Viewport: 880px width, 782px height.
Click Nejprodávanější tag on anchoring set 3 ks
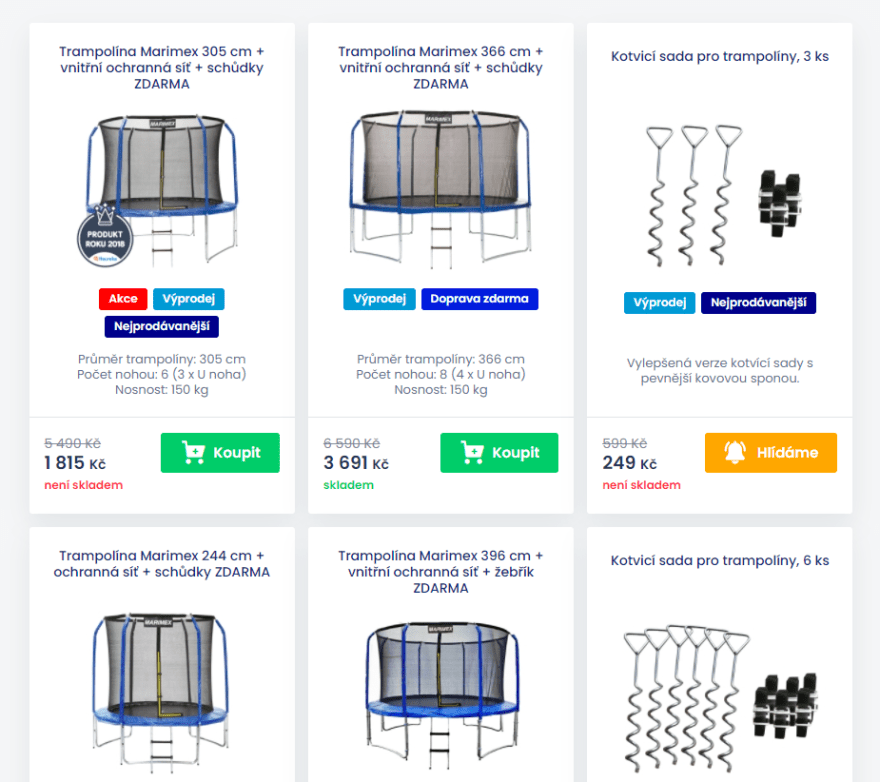pyautogui.click(x=758, y=303)
